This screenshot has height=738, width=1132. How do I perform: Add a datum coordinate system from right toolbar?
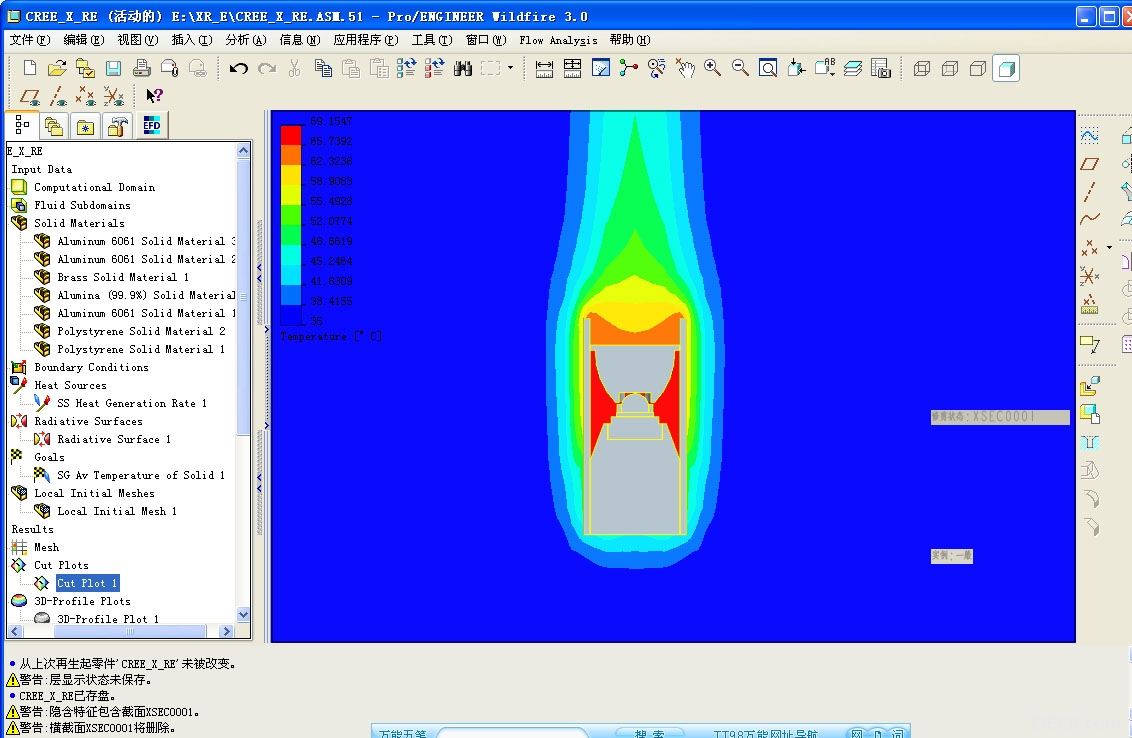tap(1089, 275)
